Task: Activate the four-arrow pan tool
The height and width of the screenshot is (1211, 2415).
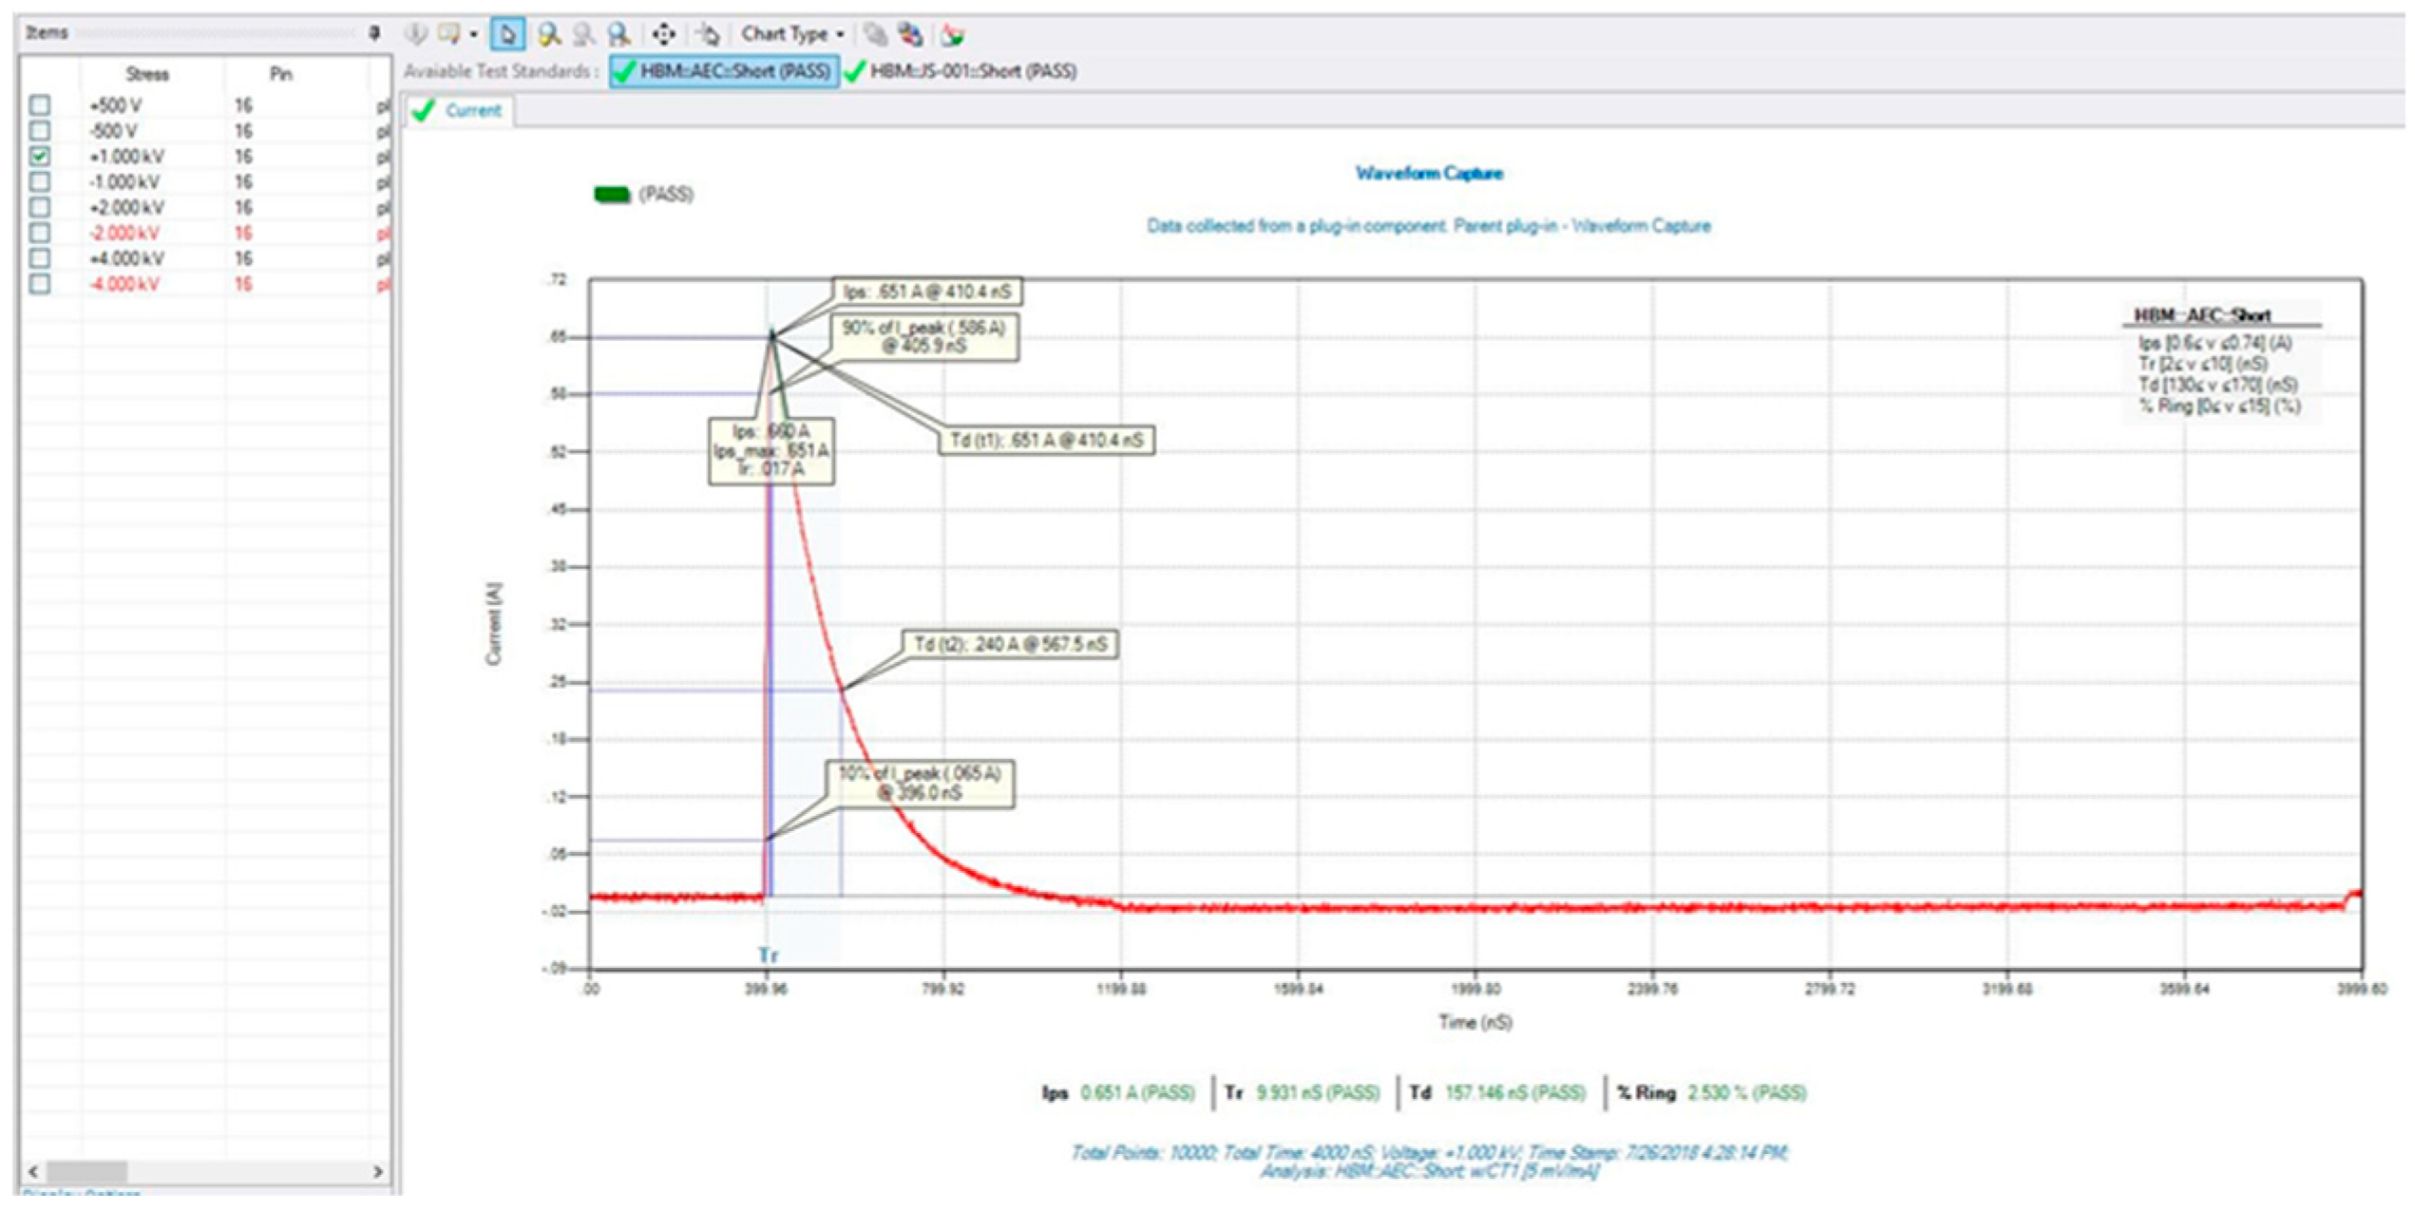Action: click(x=663, y=35)
